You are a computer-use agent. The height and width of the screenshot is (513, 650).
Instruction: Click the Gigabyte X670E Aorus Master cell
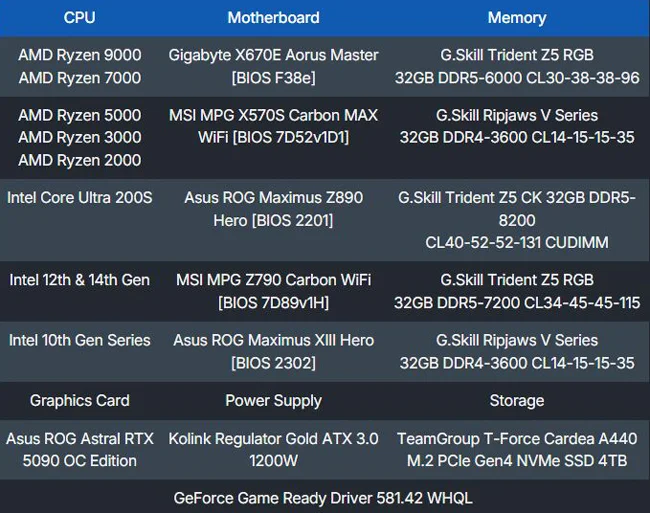pyautogui.click(x=273, y=66)
